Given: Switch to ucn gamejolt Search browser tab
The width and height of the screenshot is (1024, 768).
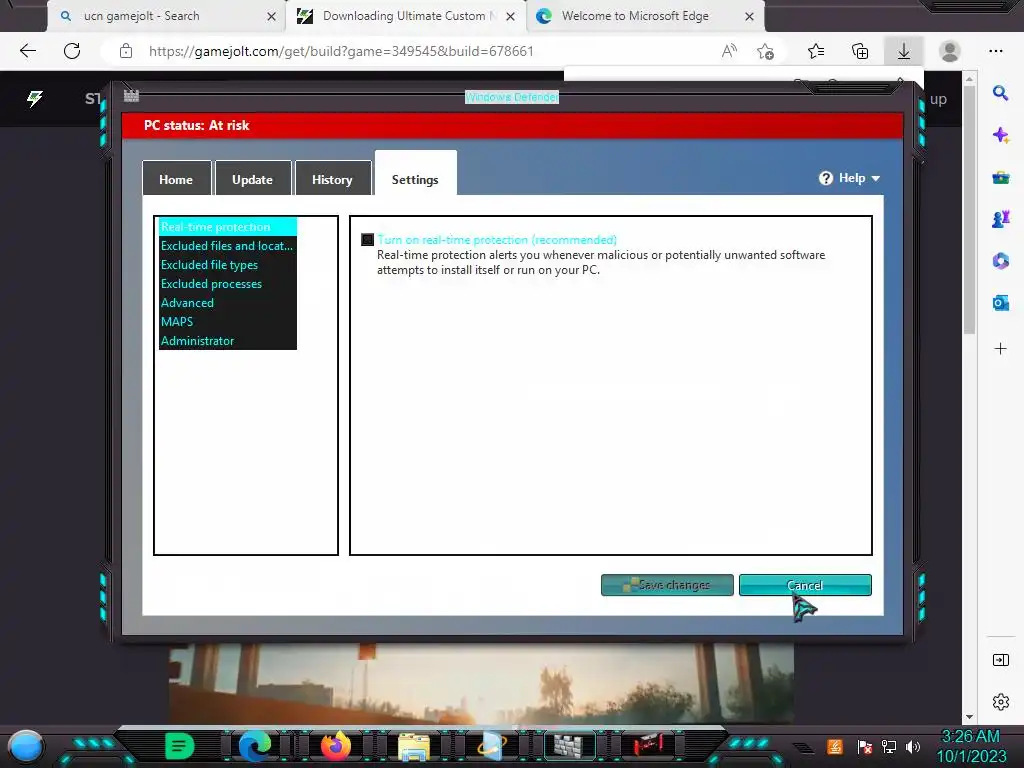Looking at the screenshot, I should tap(167, 16).
